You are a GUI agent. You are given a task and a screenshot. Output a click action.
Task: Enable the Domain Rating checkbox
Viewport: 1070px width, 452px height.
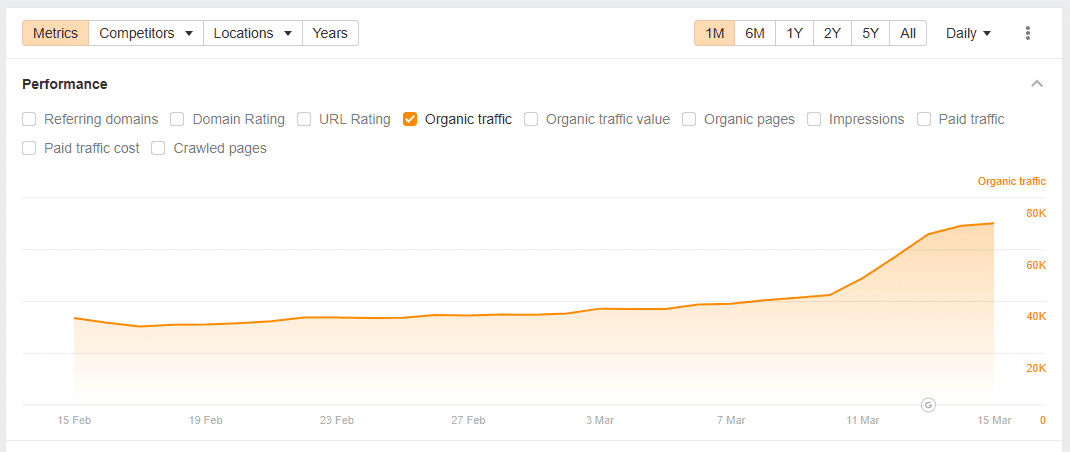coord(177,119)
